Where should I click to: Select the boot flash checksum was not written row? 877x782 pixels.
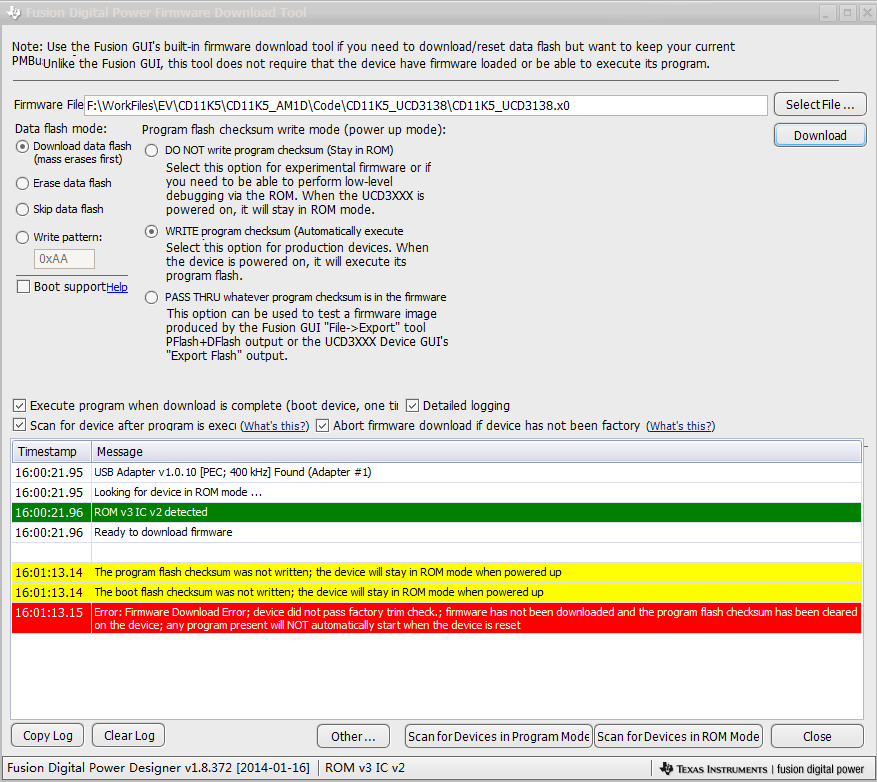pyautogui.click(x=436, y=592)
